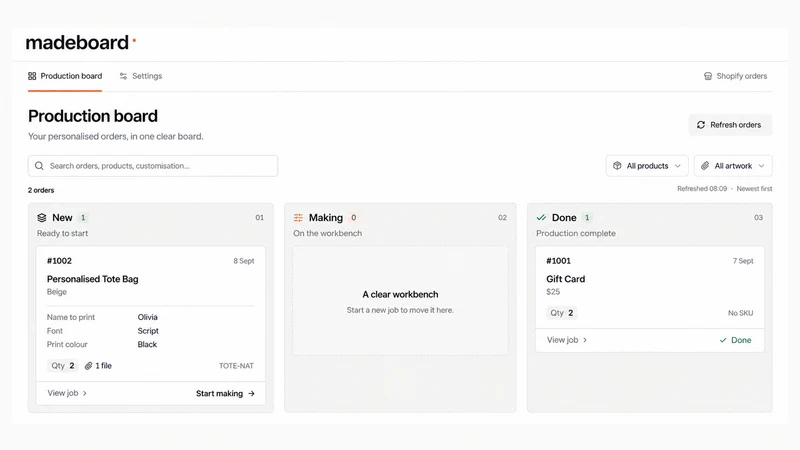This screenshot has height=450, width=800.
Task: Click the A clear workbench placeholder
Action: tap(400, 301)
